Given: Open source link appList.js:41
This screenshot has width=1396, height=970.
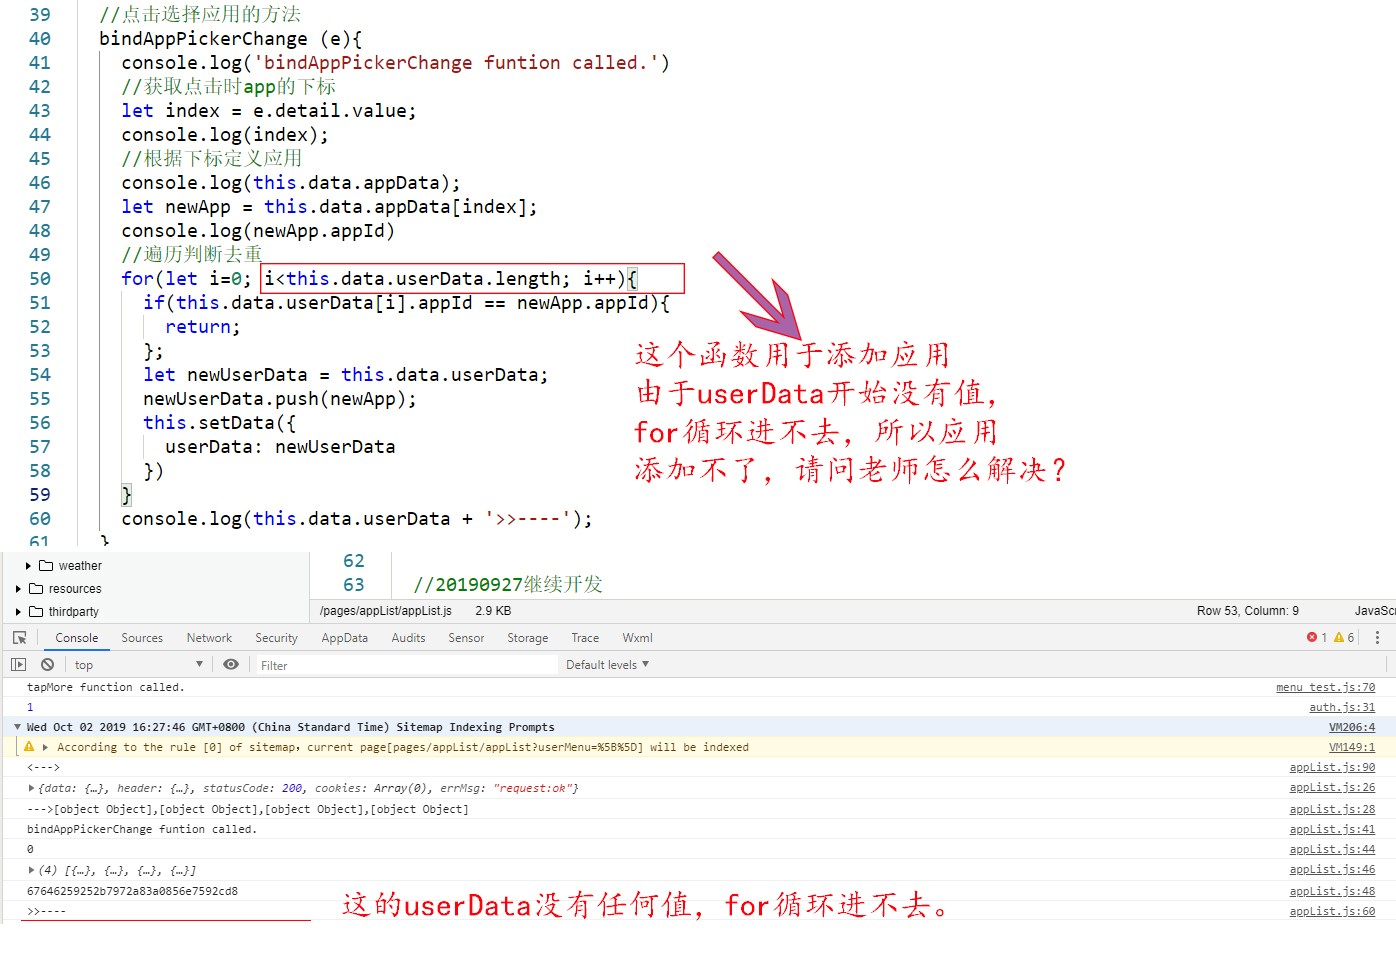Looking at the screenshot, I should coord(1332,829).
